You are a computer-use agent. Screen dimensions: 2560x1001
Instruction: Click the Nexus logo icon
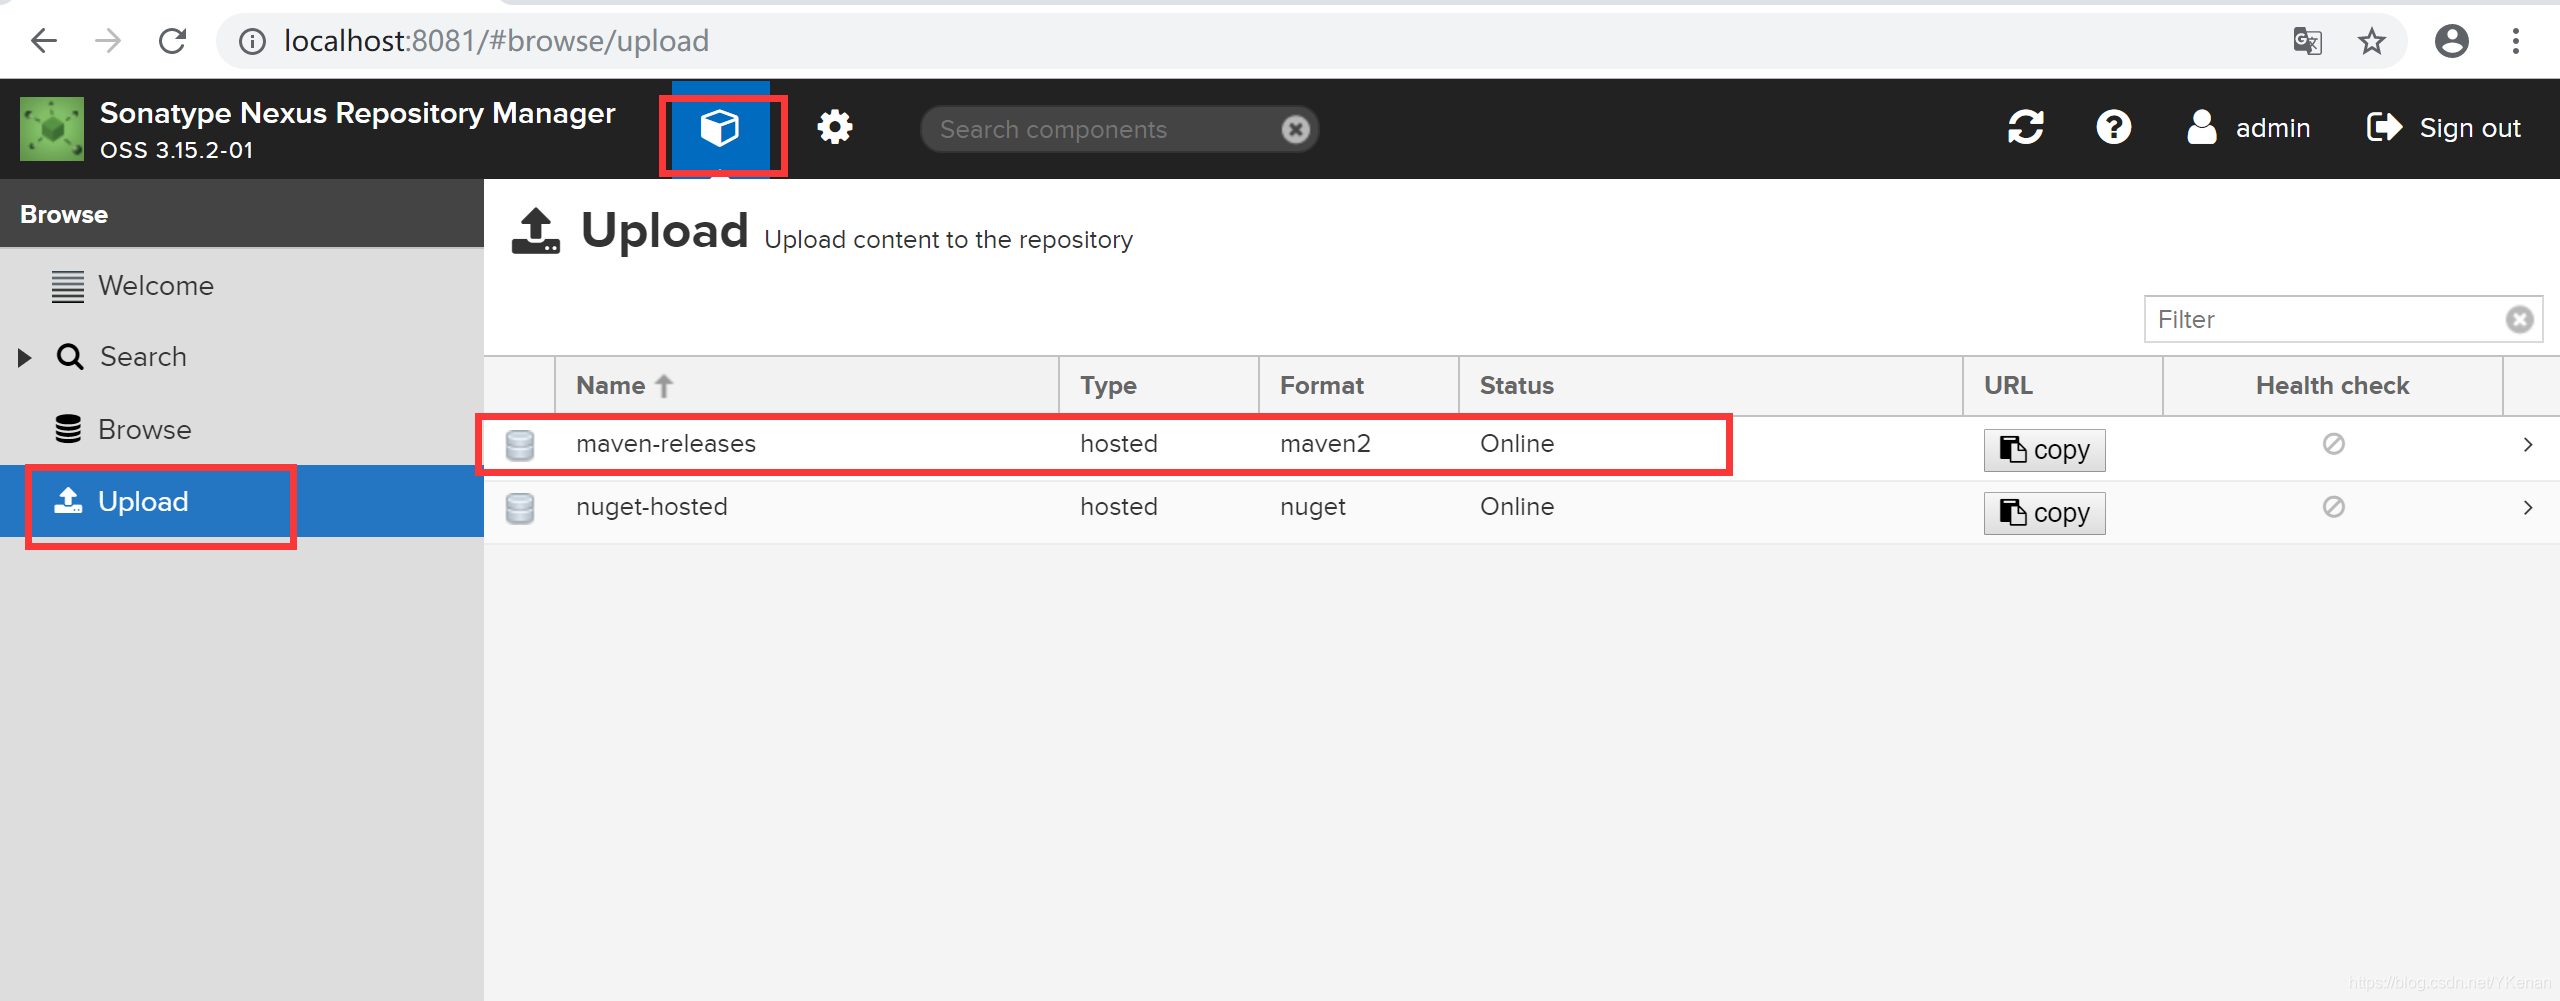click(x=52, y=129)
